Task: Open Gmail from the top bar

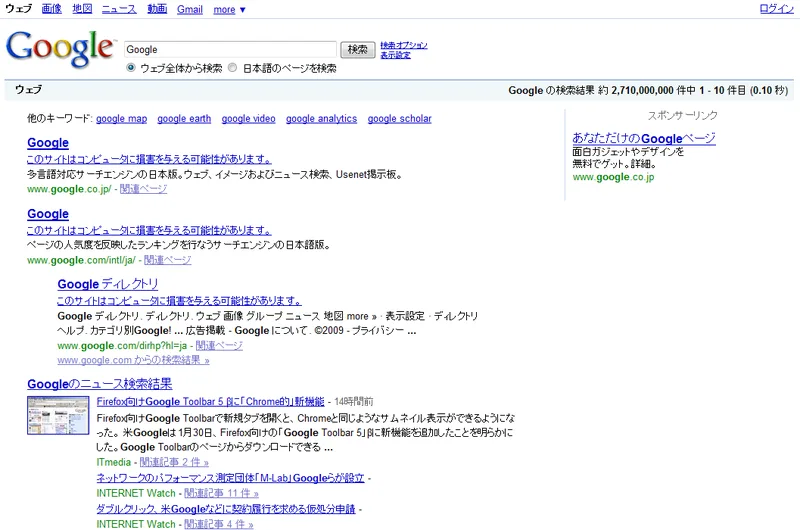Action: [190, 10]
